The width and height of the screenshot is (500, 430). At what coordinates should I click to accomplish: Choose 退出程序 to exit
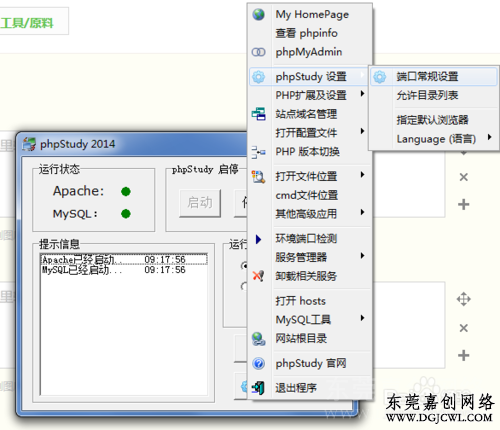pos(311,388)
